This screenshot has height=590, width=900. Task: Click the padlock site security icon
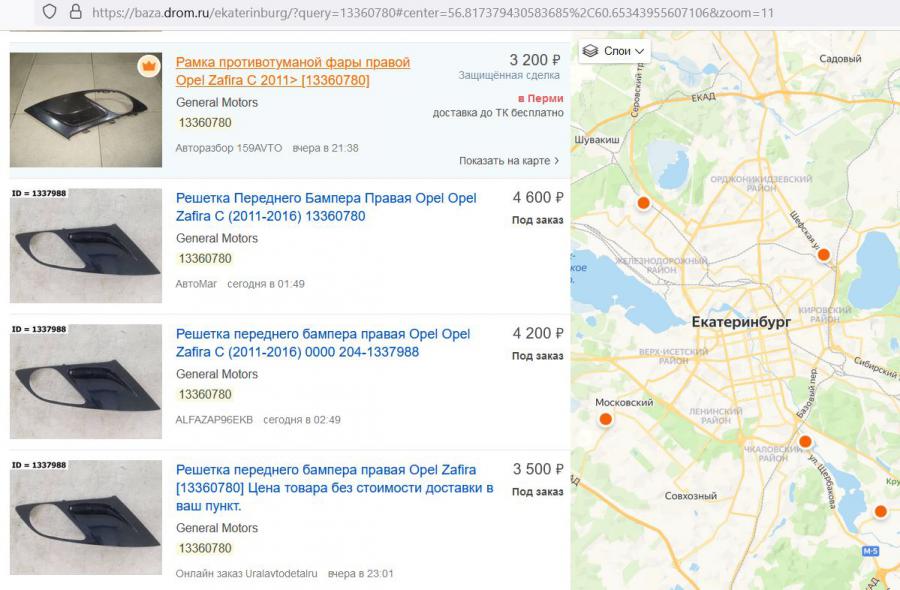point(76,11)
